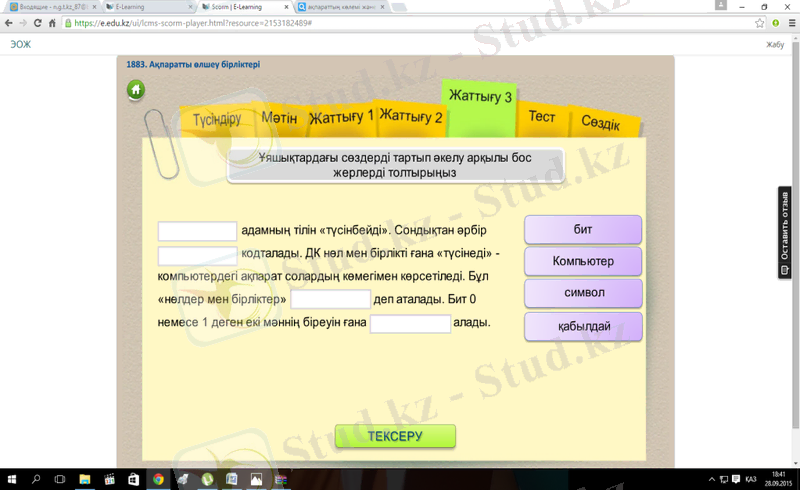Click the Жабу link to close lesson
Image resolution: width=800 pixels, height=490 pixels.
click(x=774, y=45)
